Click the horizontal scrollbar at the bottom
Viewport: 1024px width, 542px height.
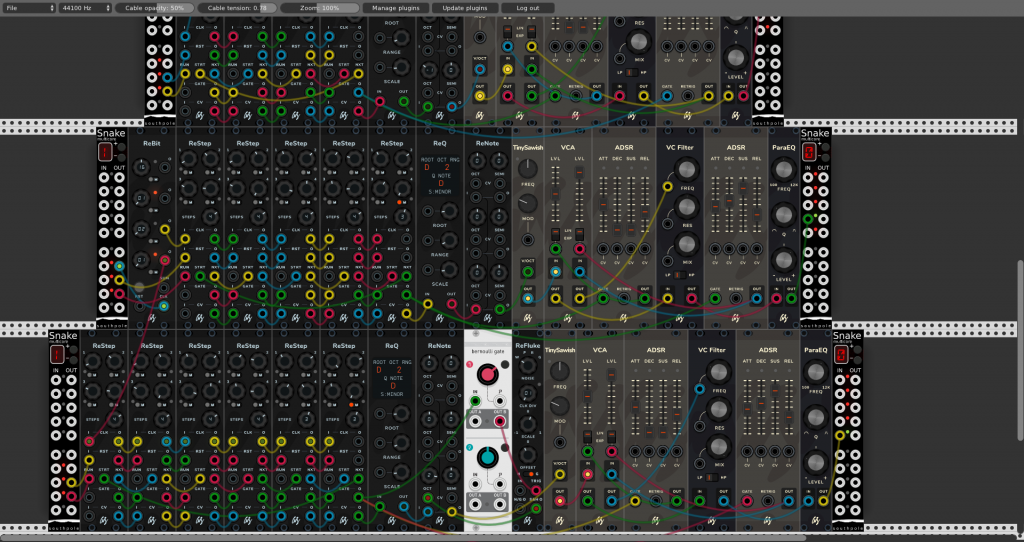pos(403,538)
